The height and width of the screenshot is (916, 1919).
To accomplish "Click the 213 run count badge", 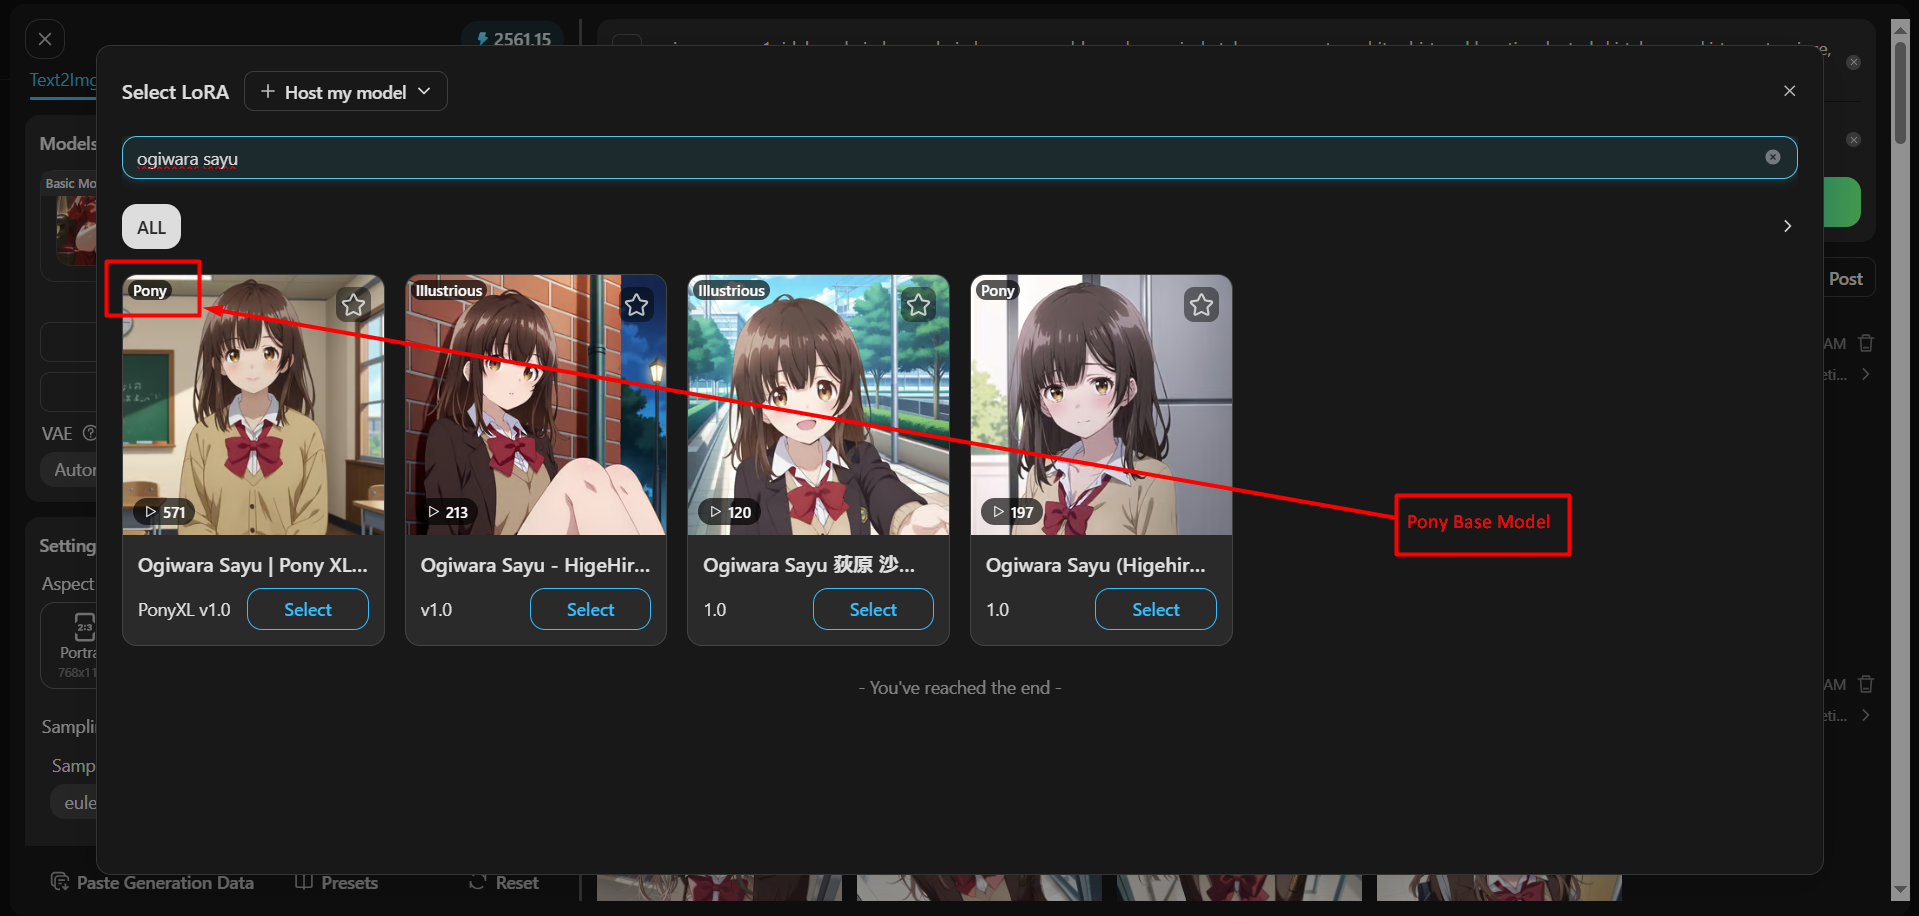I will [x=447, y=512].
